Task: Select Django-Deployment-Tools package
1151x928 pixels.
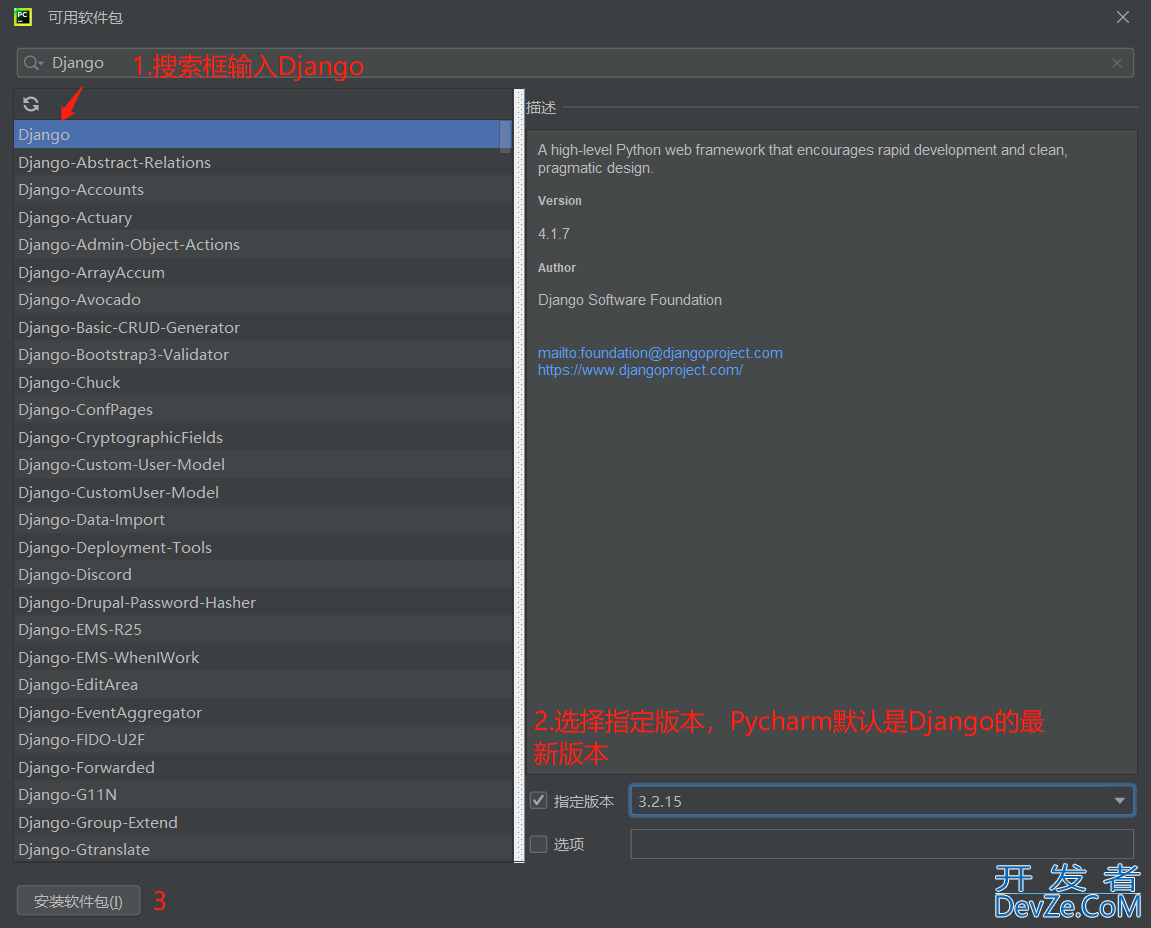Action: (x=262, y=548)
